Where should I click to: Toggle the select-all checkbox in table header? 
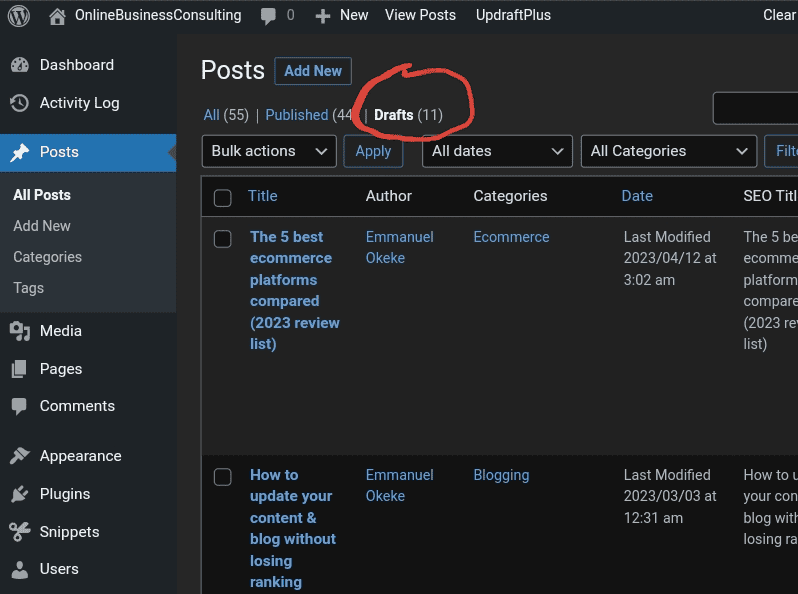pos(223,198)
